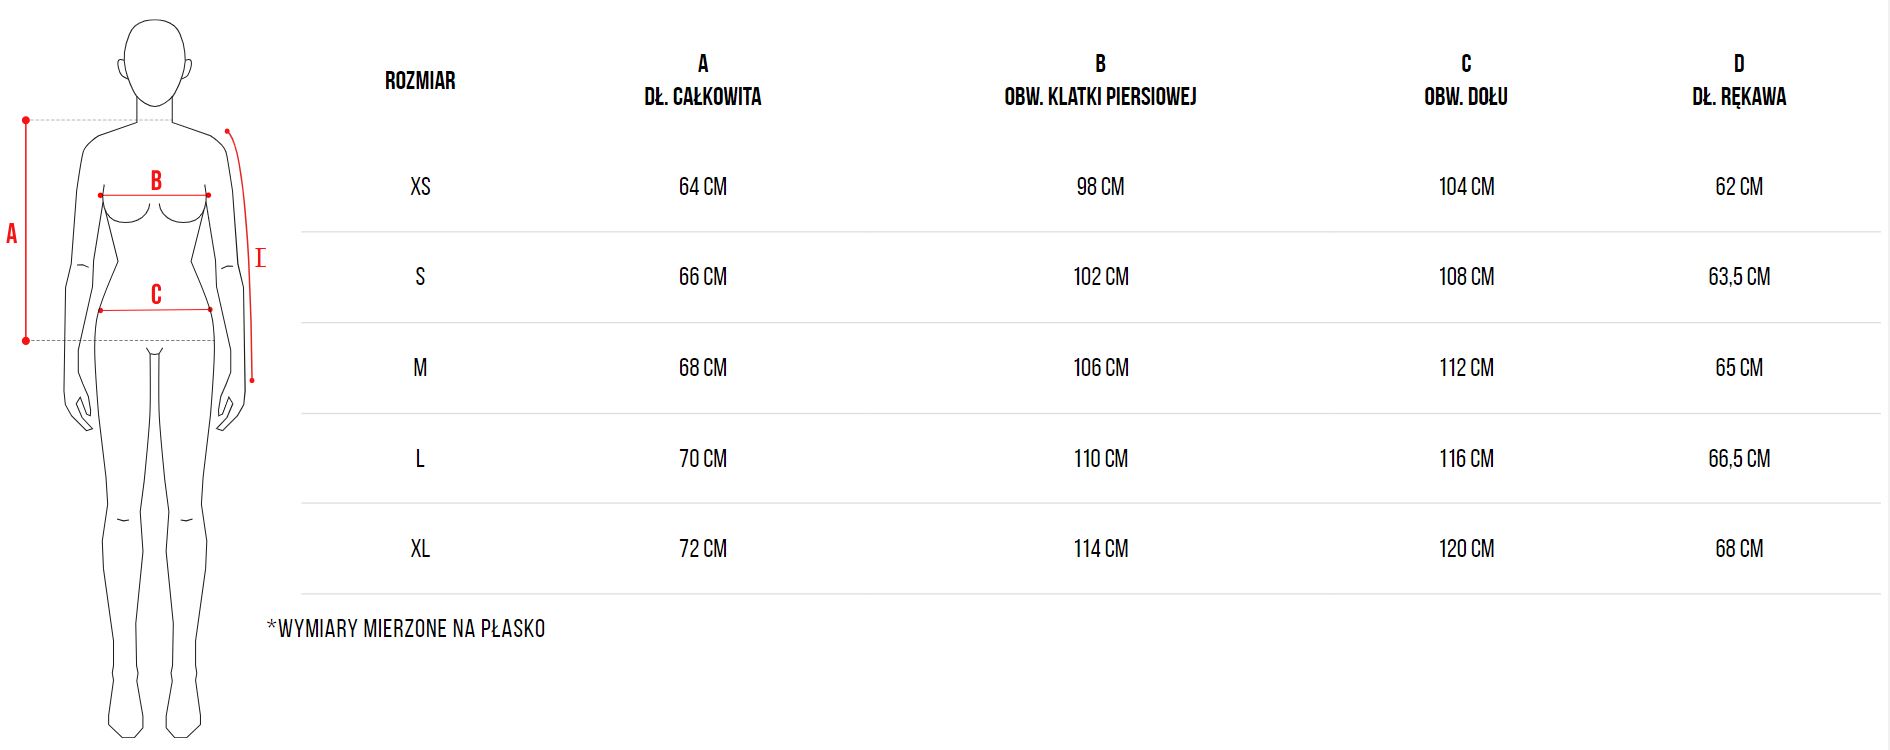
Task: Click the WYMIARY MIERZONE NA PŁASKO footnote
Action: pos(406,629)
